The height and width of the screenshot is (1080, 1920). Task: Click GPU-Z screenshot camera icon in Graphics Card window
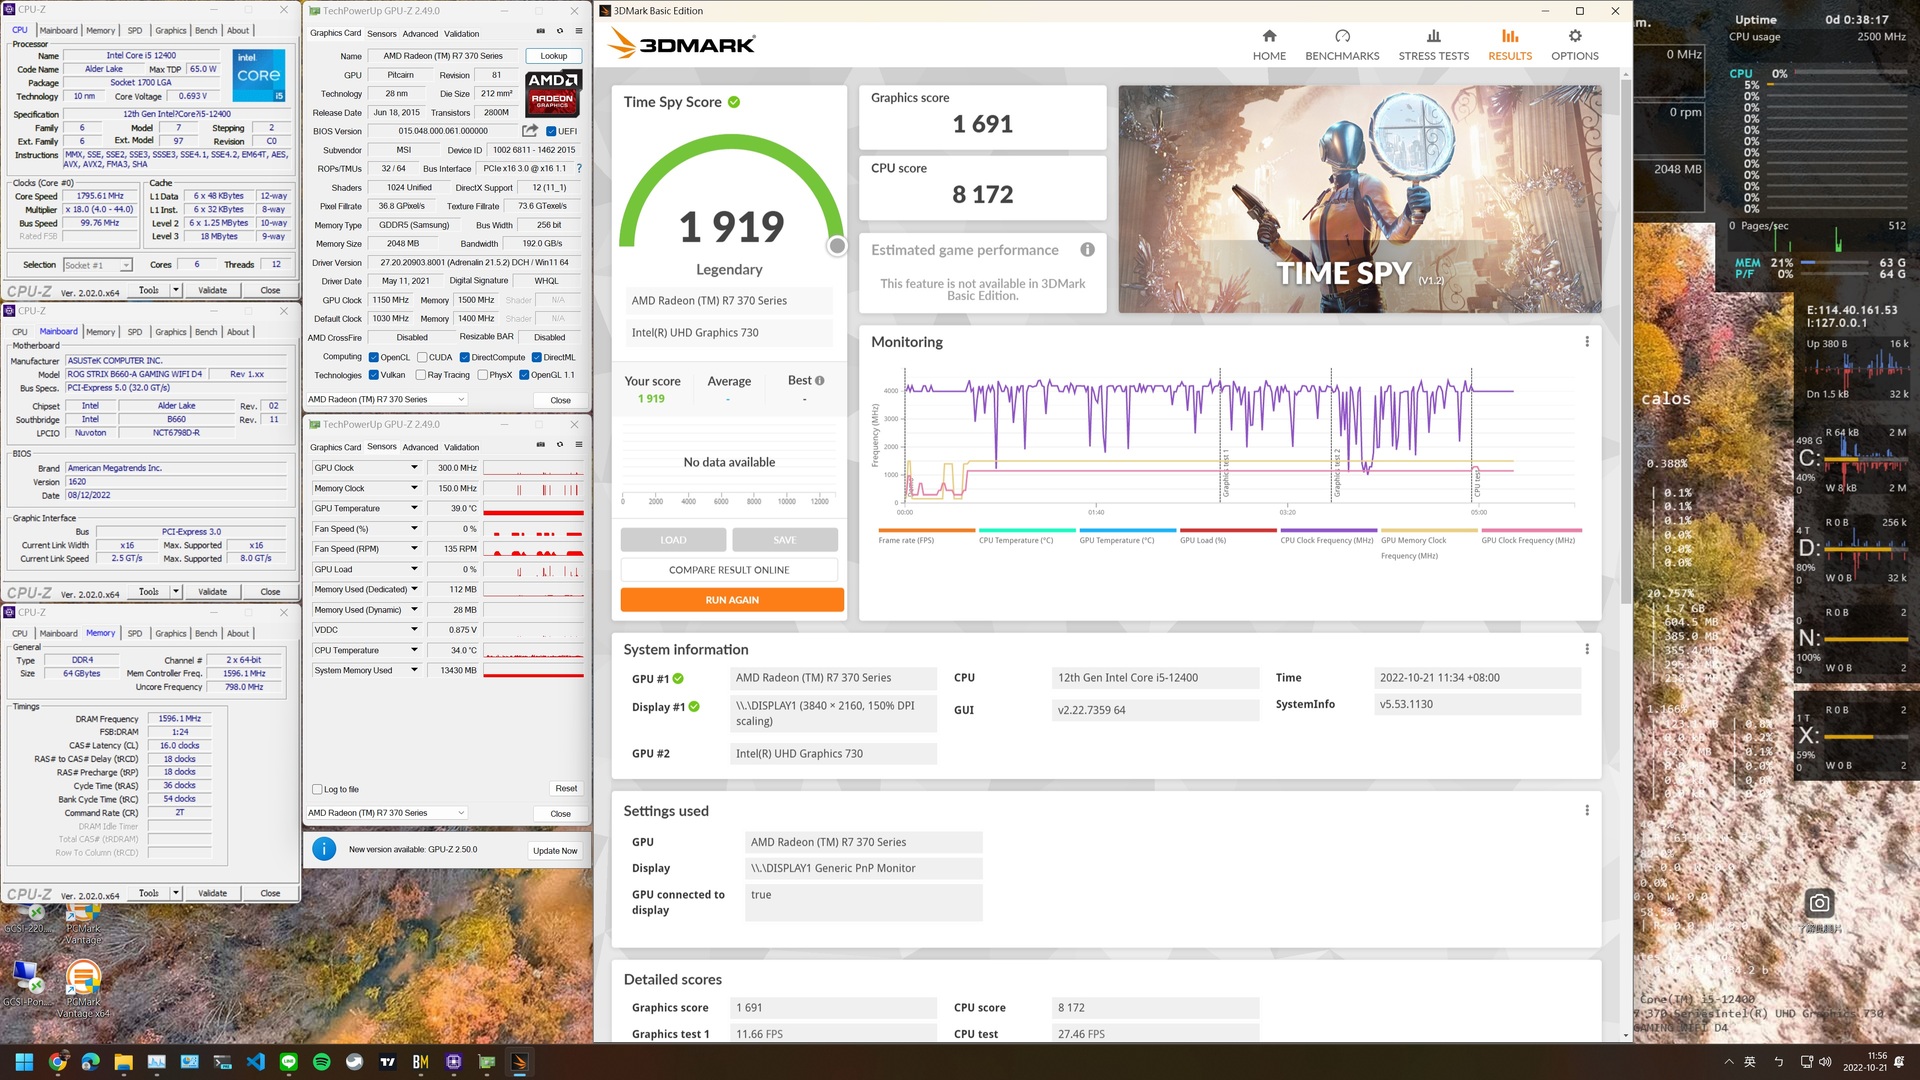[x=541, y=31]
